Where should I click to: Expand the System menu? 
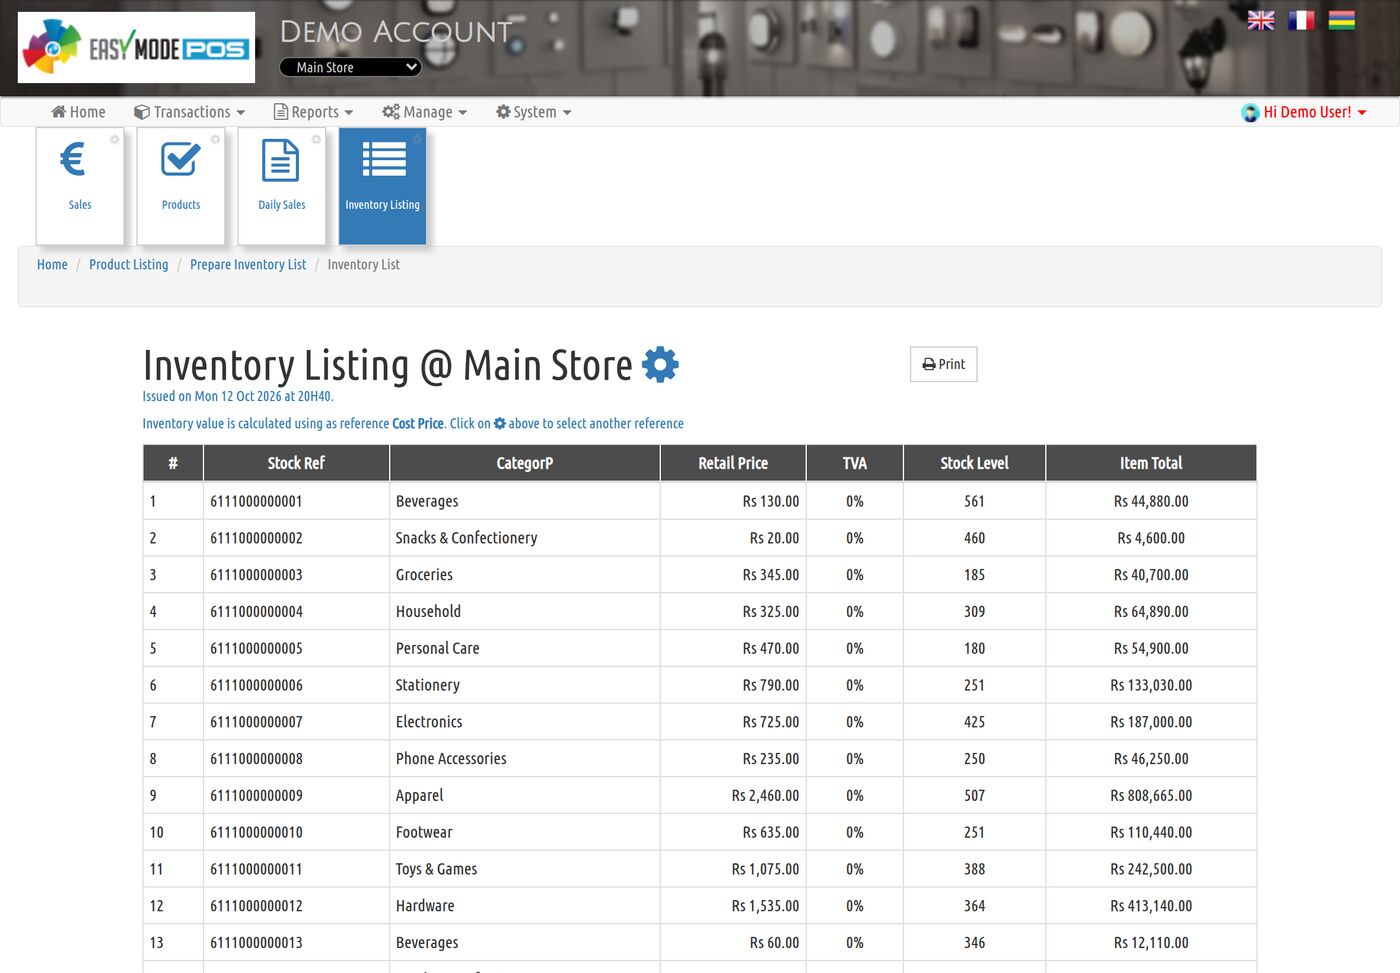pyautogui.click(x=534, y=112)
